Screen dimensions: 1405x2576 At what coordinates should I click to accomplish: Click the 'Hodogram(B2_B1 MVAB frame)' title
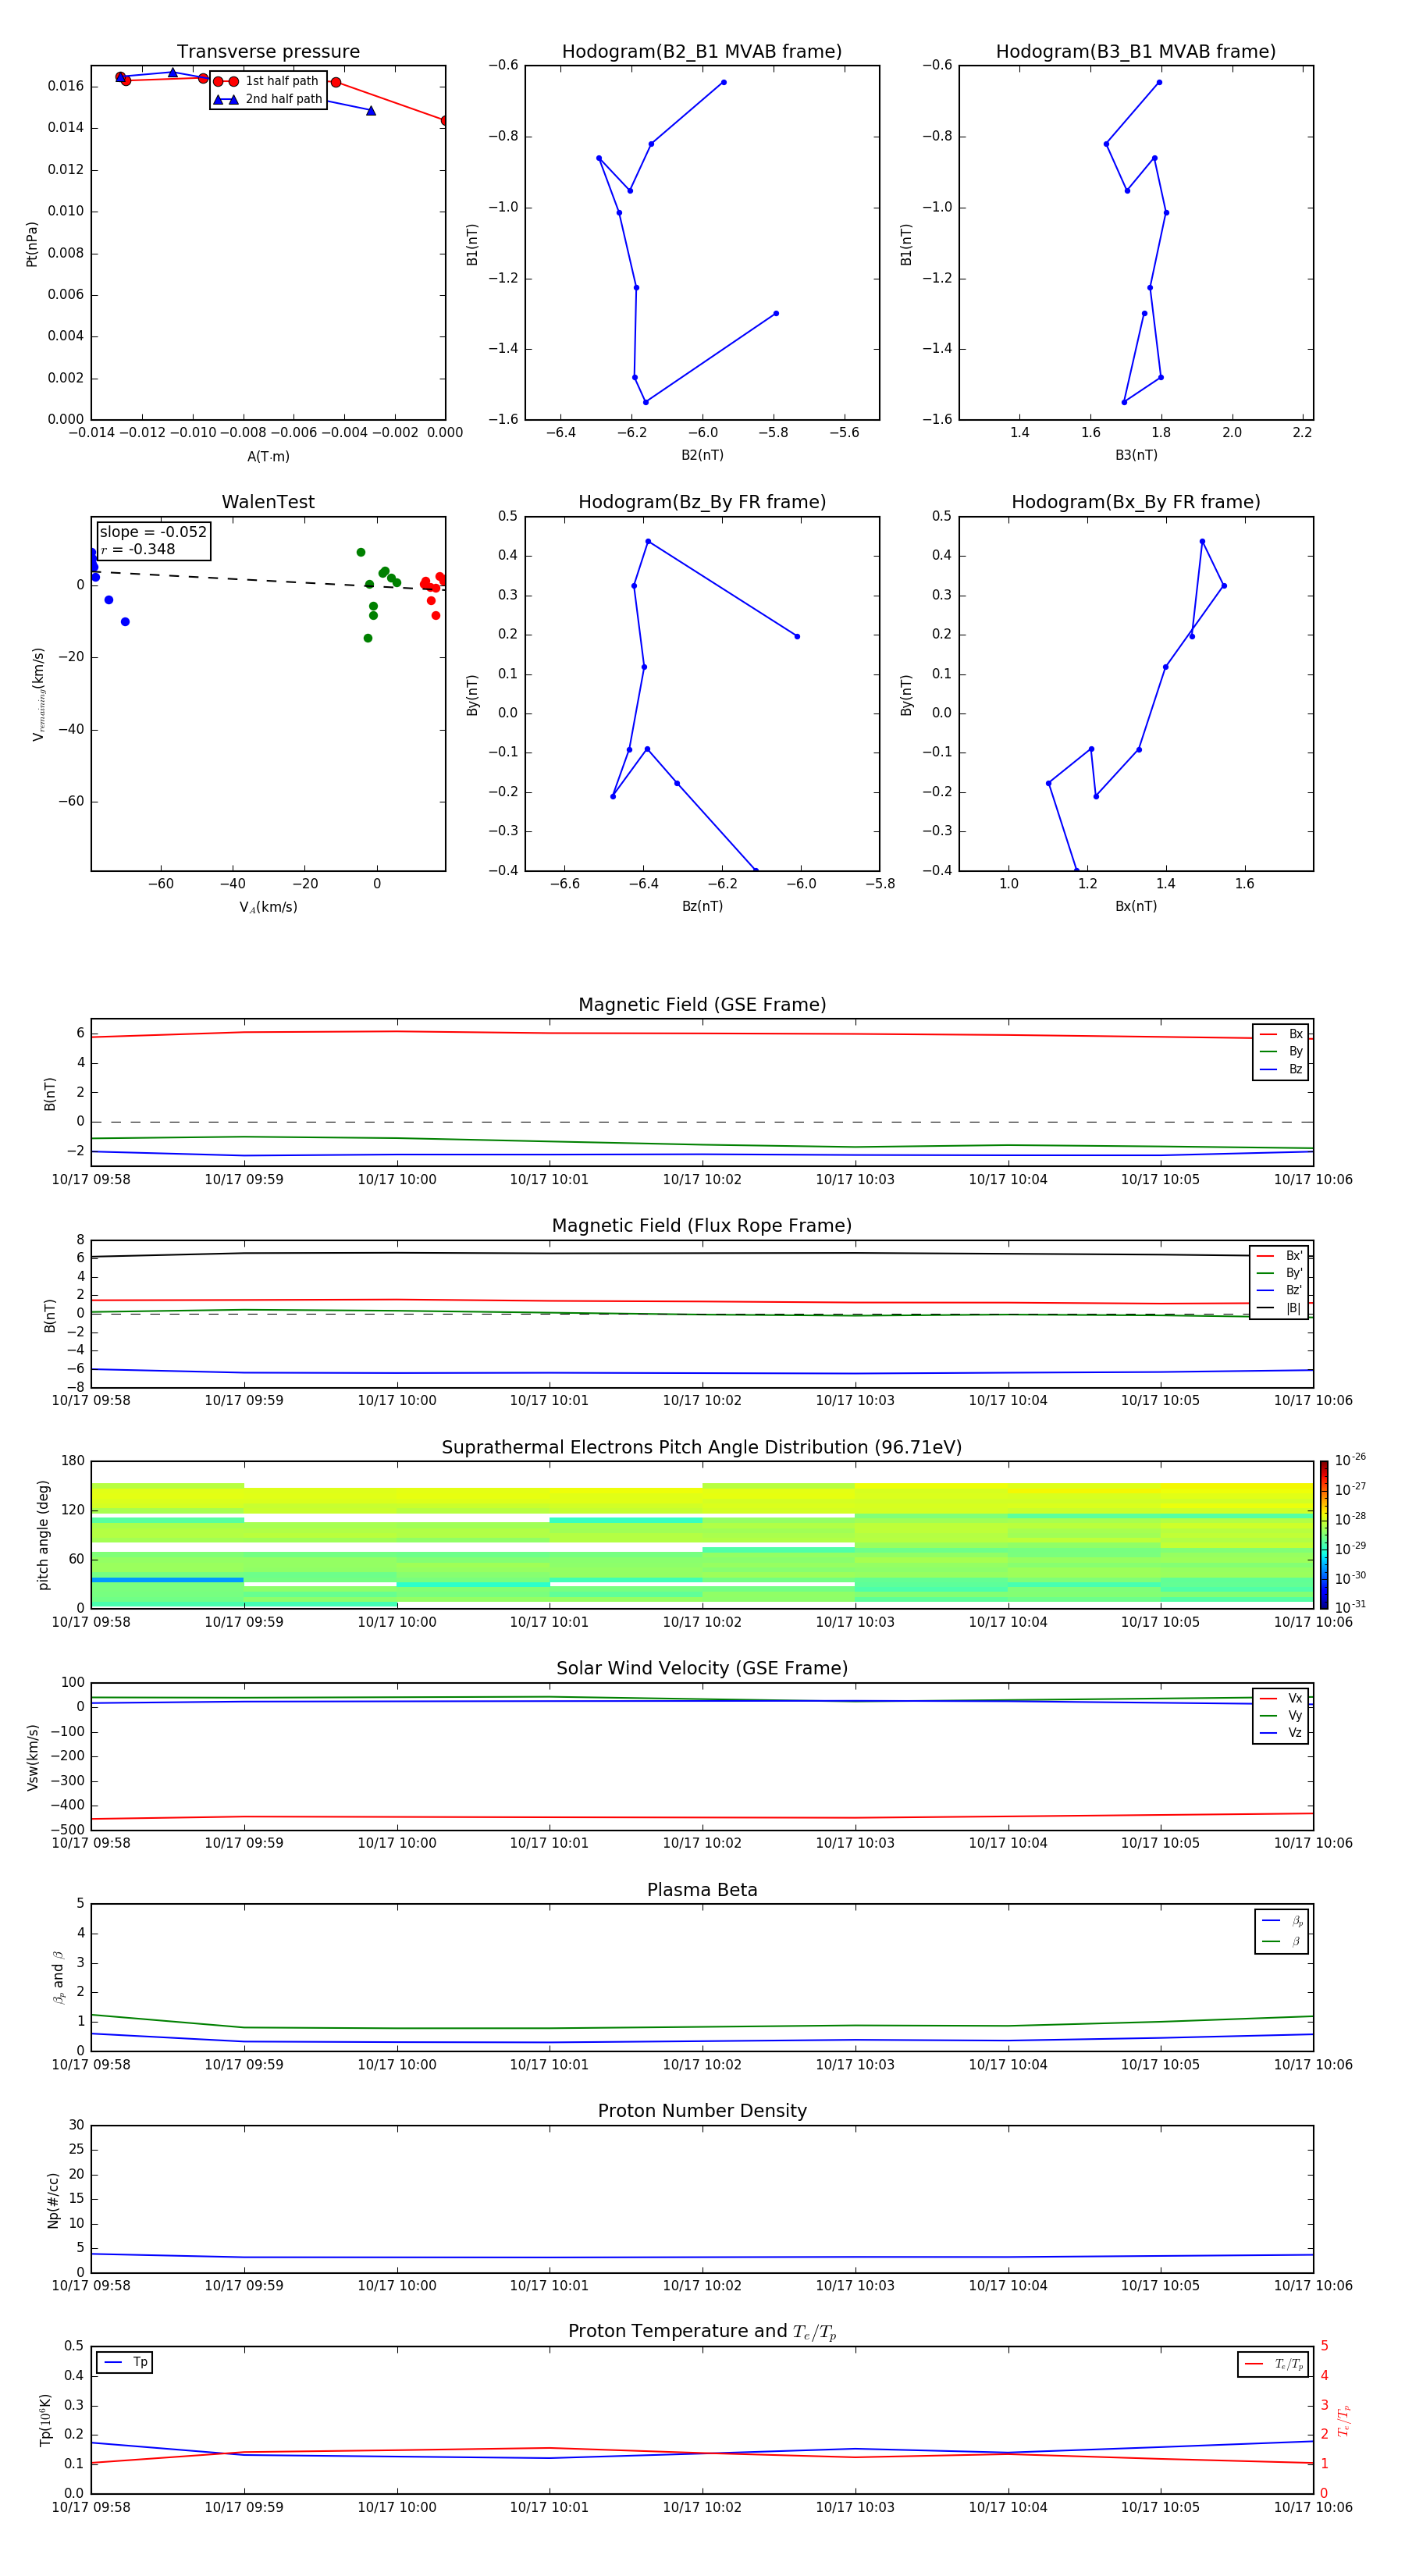pyautogui.click(x=702, y=51)
